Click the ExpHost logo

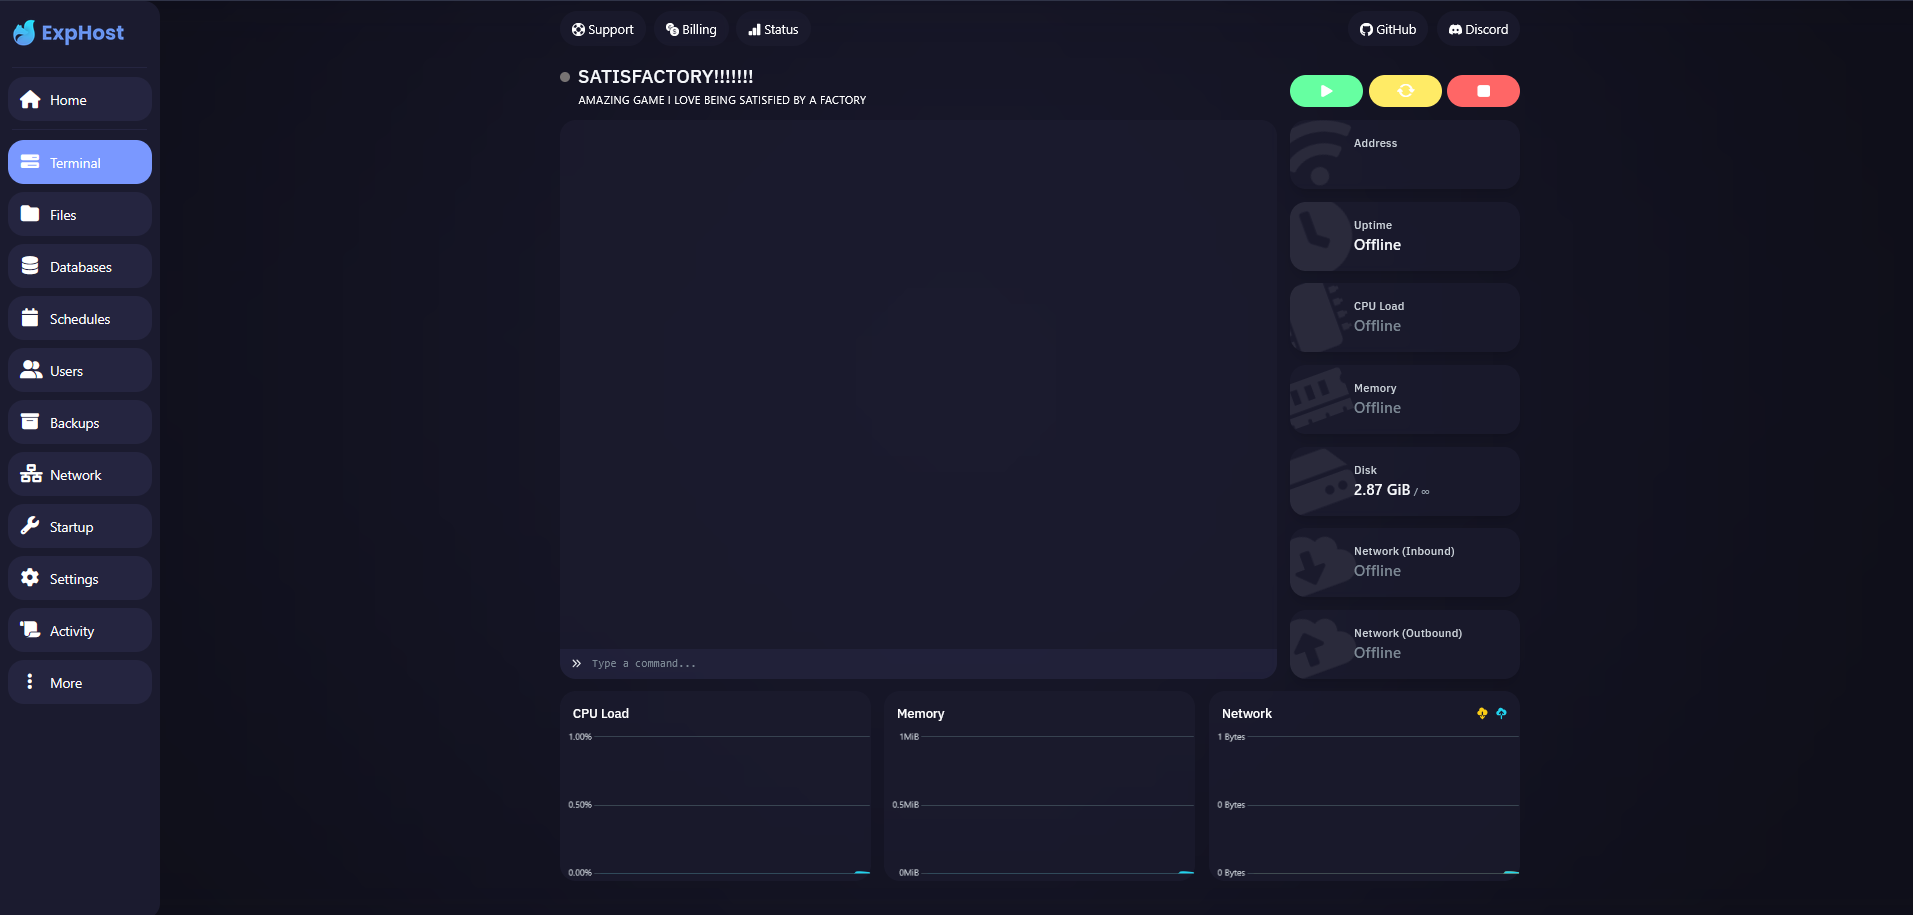(x=68, y=33)
